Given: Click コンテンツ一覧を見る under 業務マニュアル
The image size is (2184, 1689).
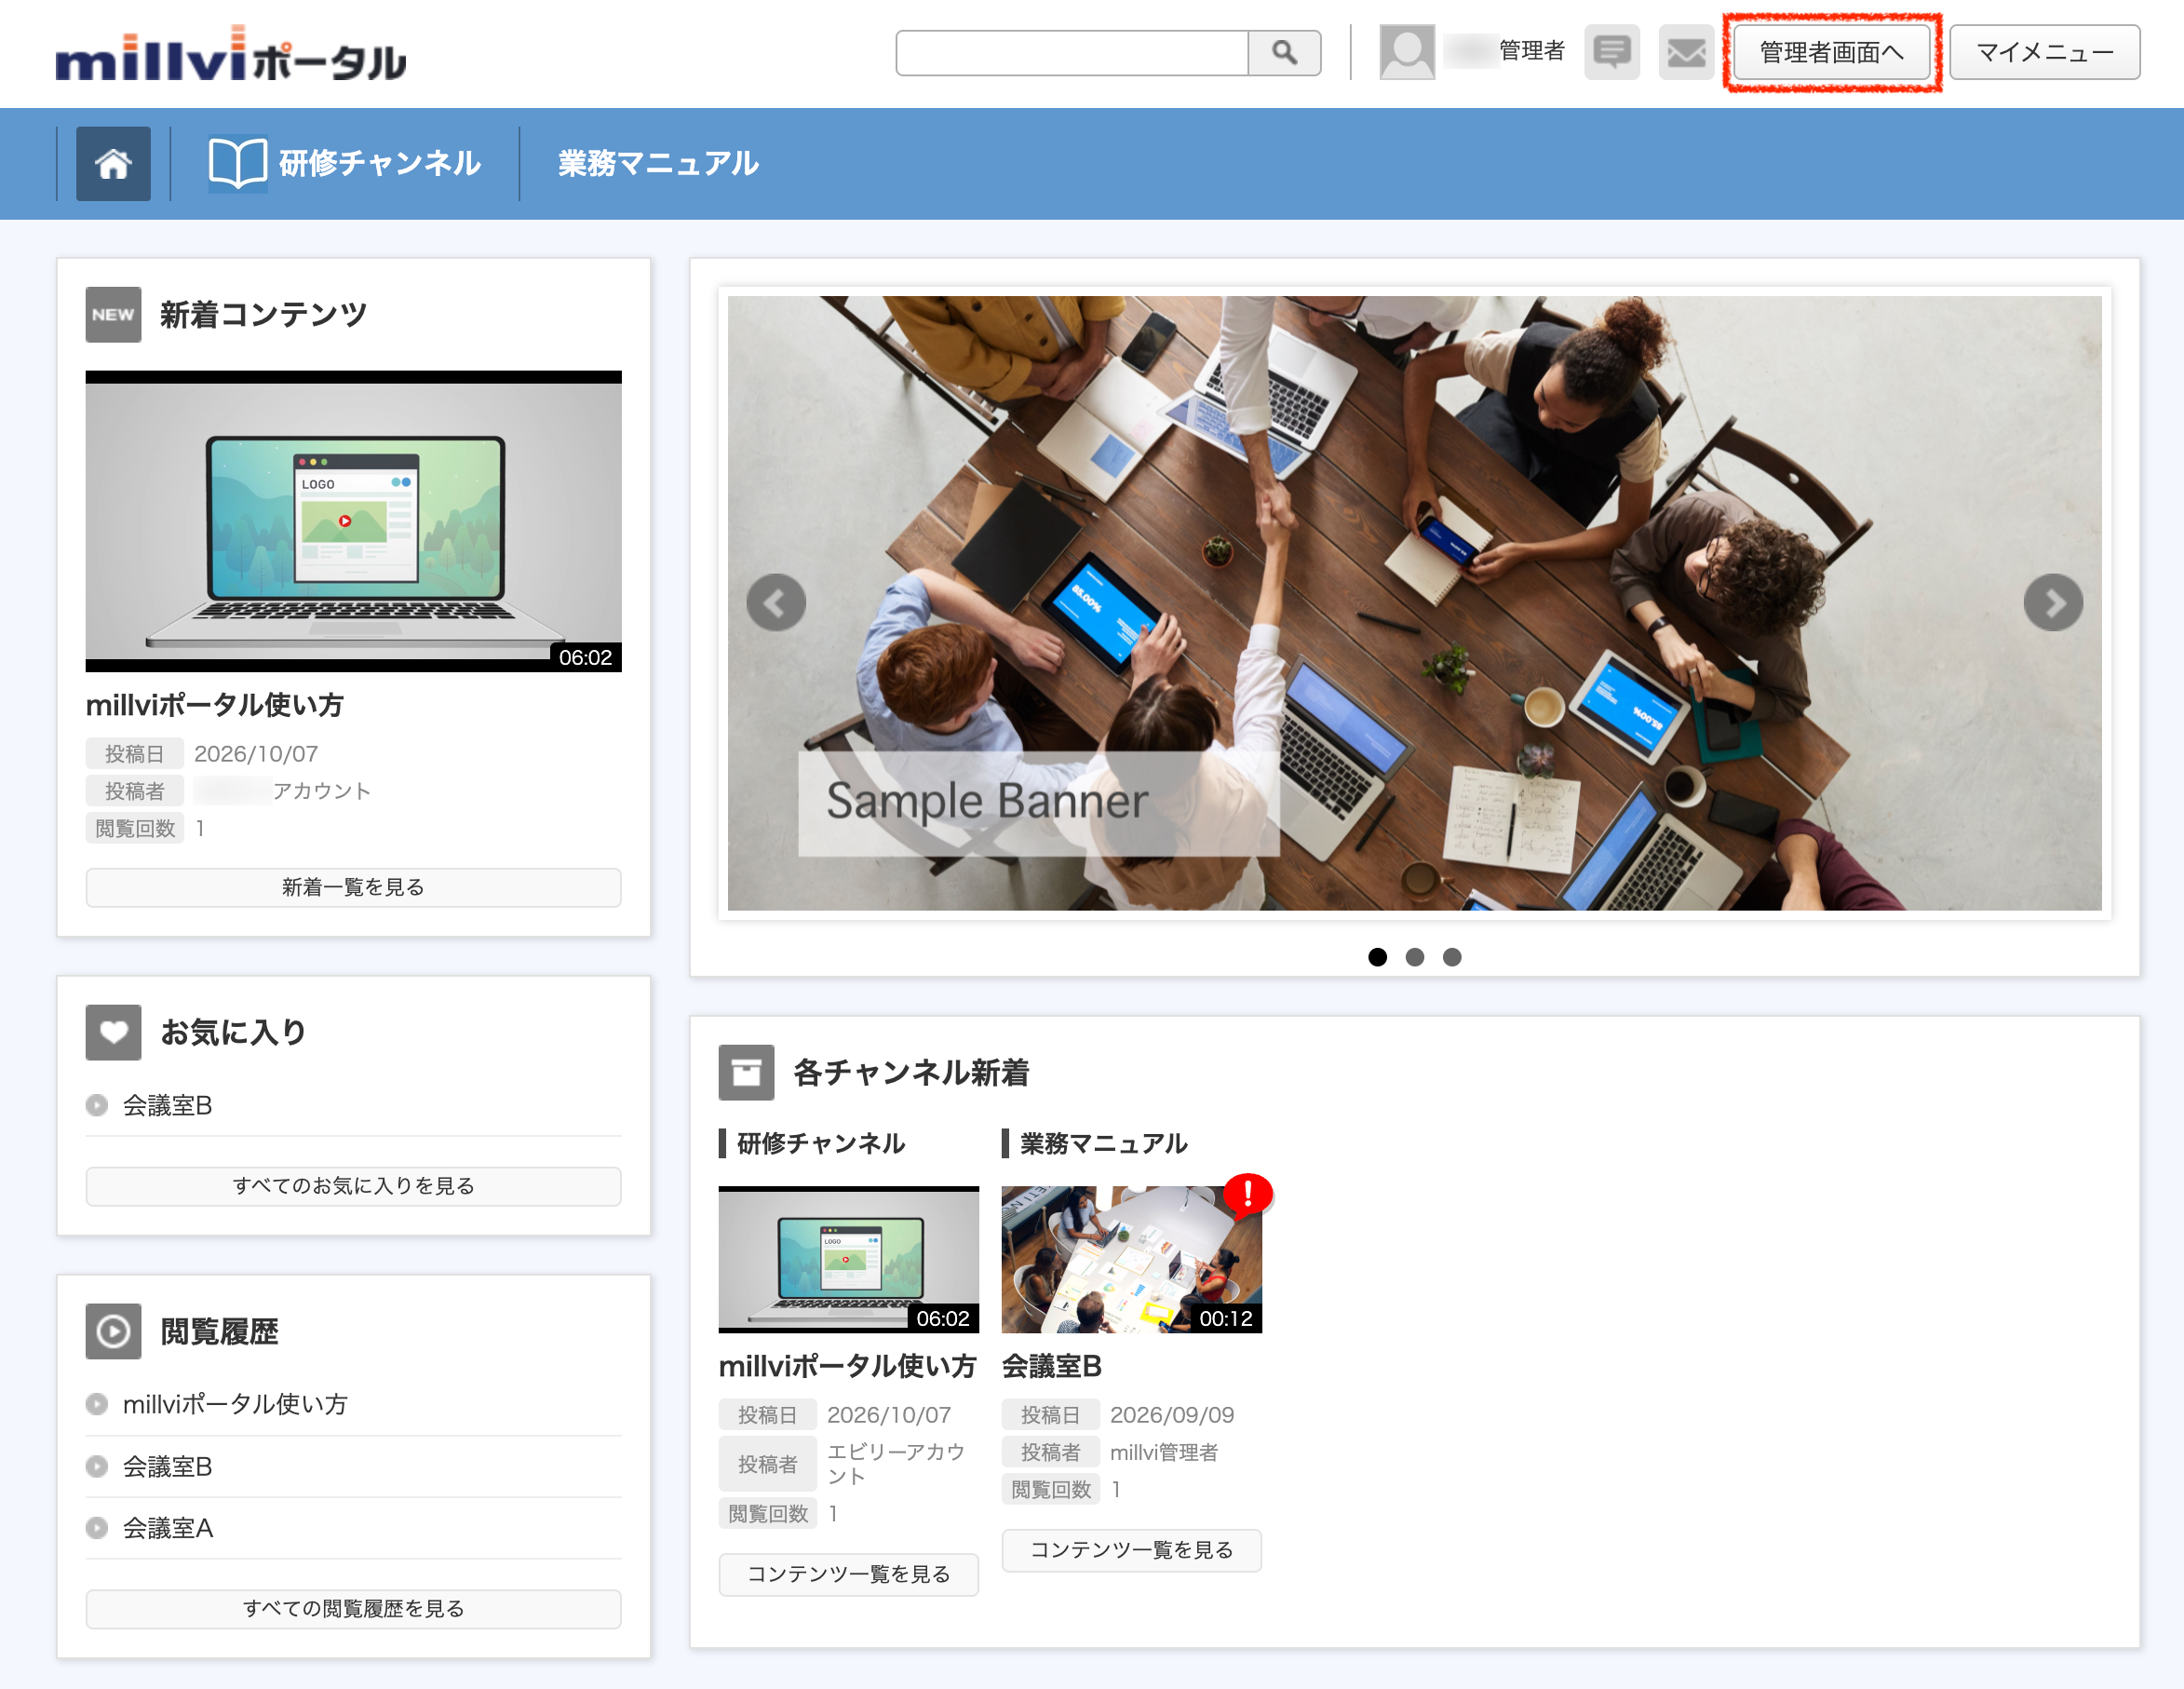Looking at the screenshot, I should point(1131,1550).
